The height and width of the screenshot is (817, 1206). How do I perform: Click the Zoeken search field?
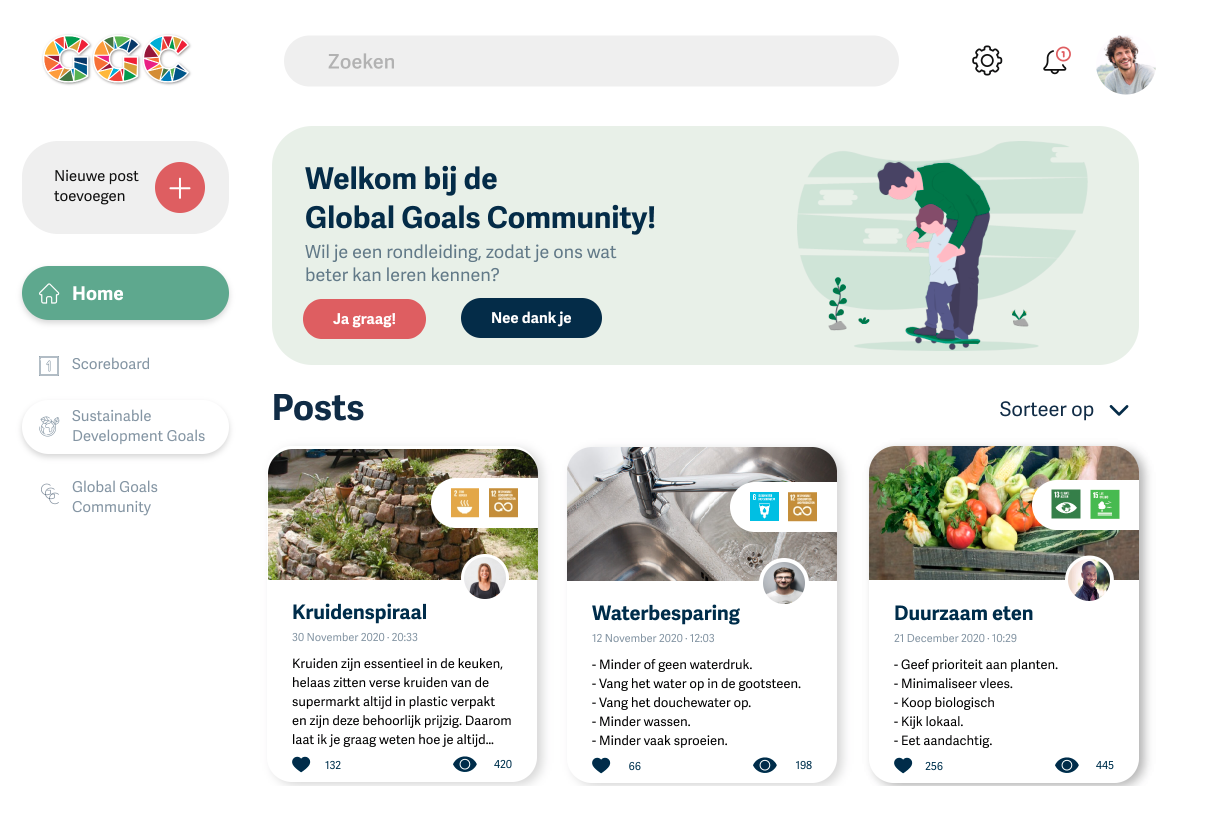591,61
